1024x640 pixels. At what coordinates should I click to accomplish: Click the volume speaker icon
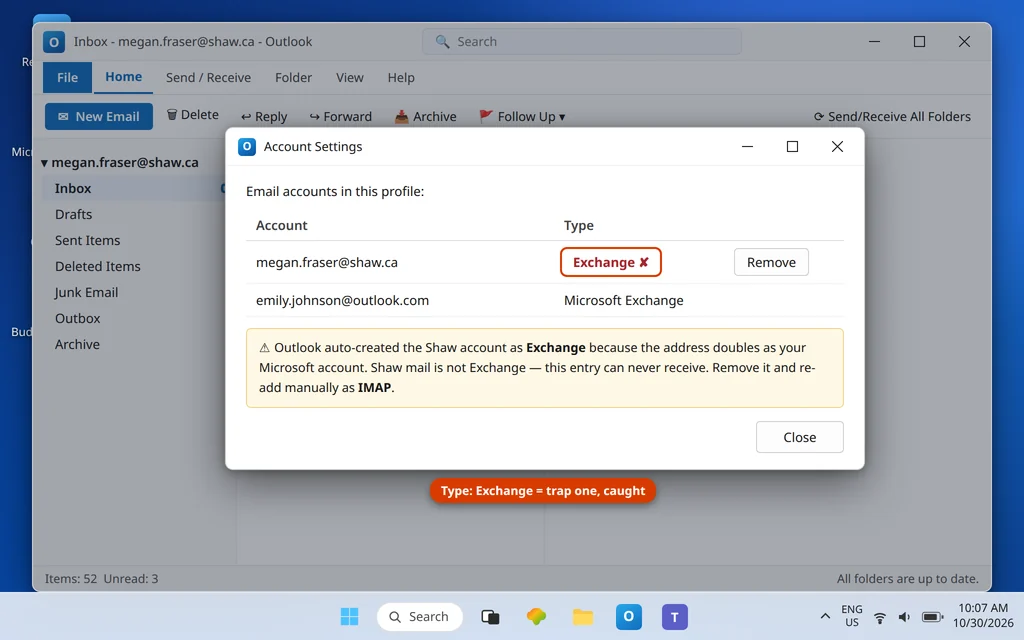point(904,617)
